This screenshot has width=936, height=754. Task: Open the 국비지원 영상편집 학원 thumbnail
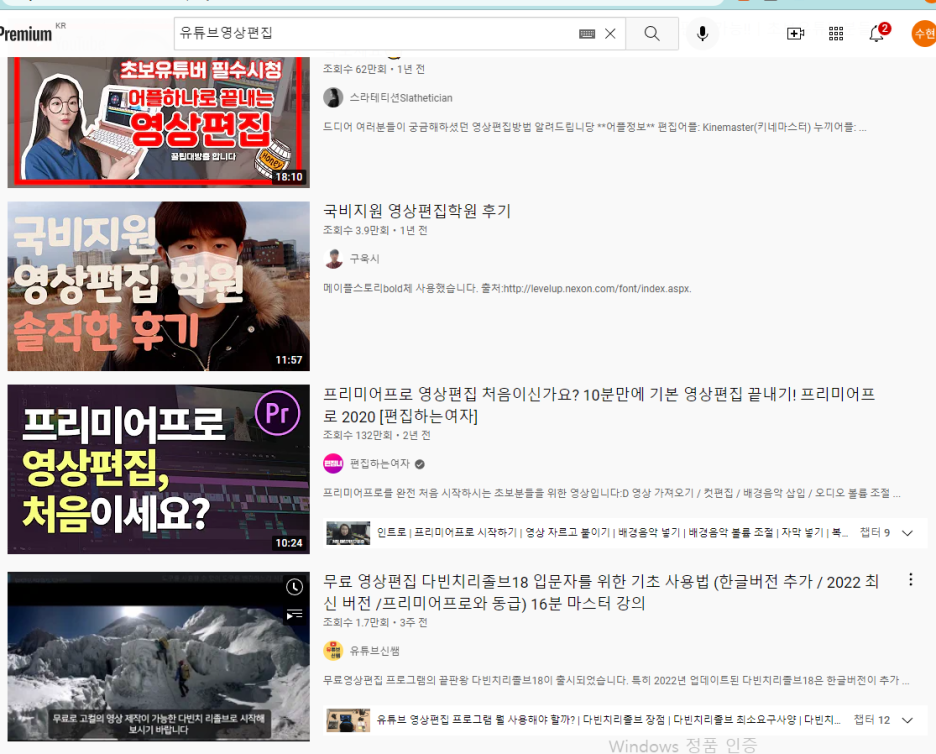click(159, 286)
